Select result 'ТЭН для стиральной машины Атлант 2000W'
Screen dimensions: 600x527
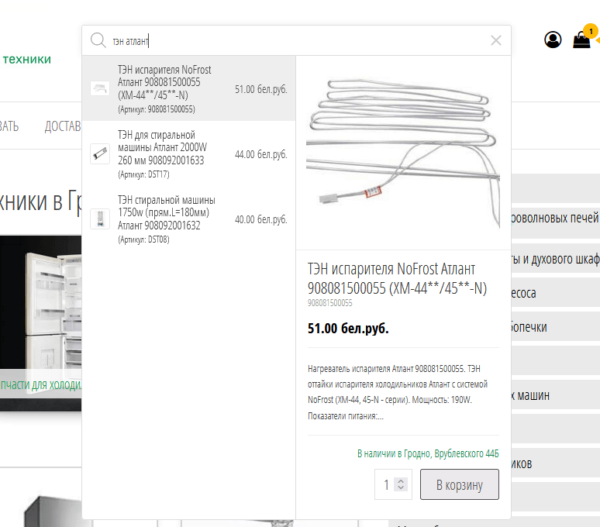click(189, 154)
